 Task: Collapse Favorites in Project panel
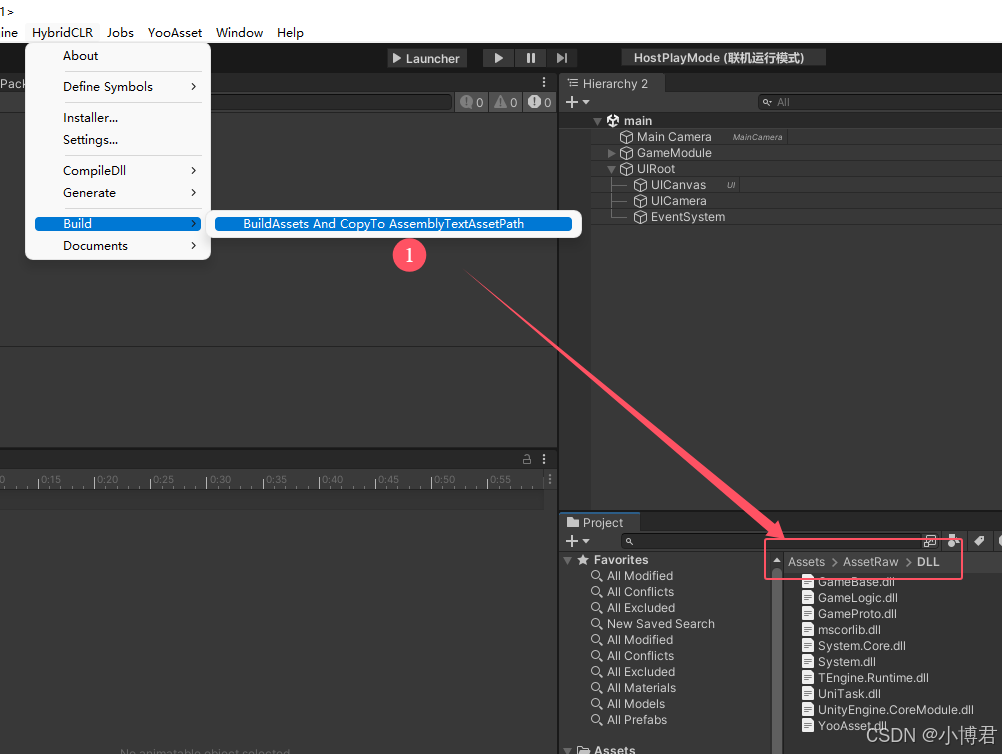tap(567, 560)
